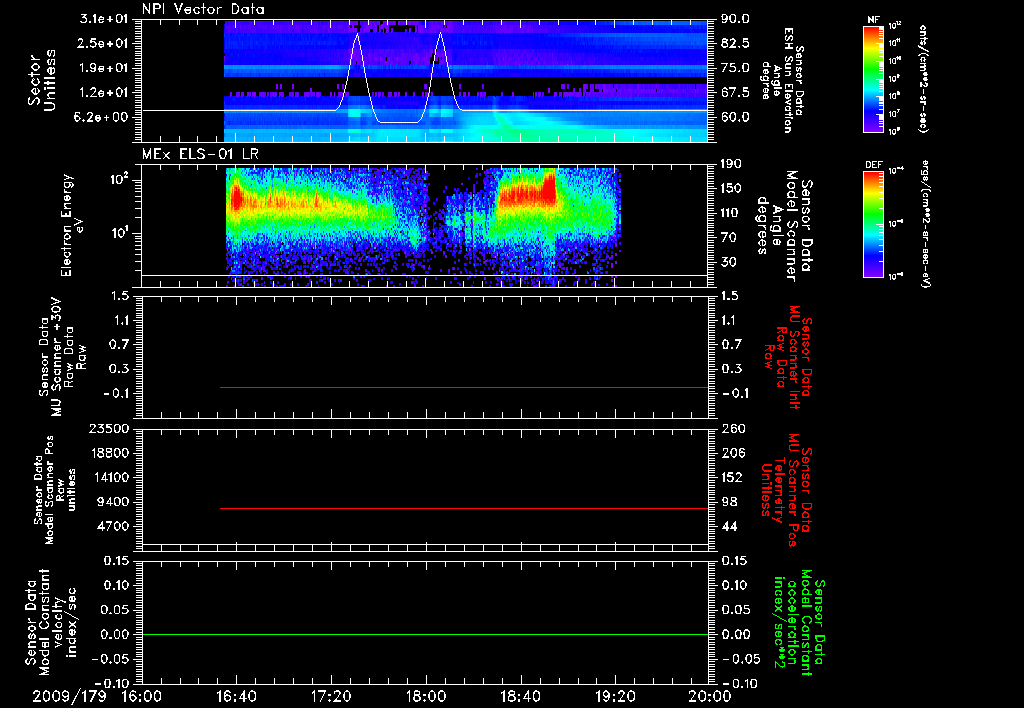Image resolution: width=1024 pixels, height=708 pixels.
Task: Click the '2.5e+01' sector tick value
Action: click(x=104, y=43)
